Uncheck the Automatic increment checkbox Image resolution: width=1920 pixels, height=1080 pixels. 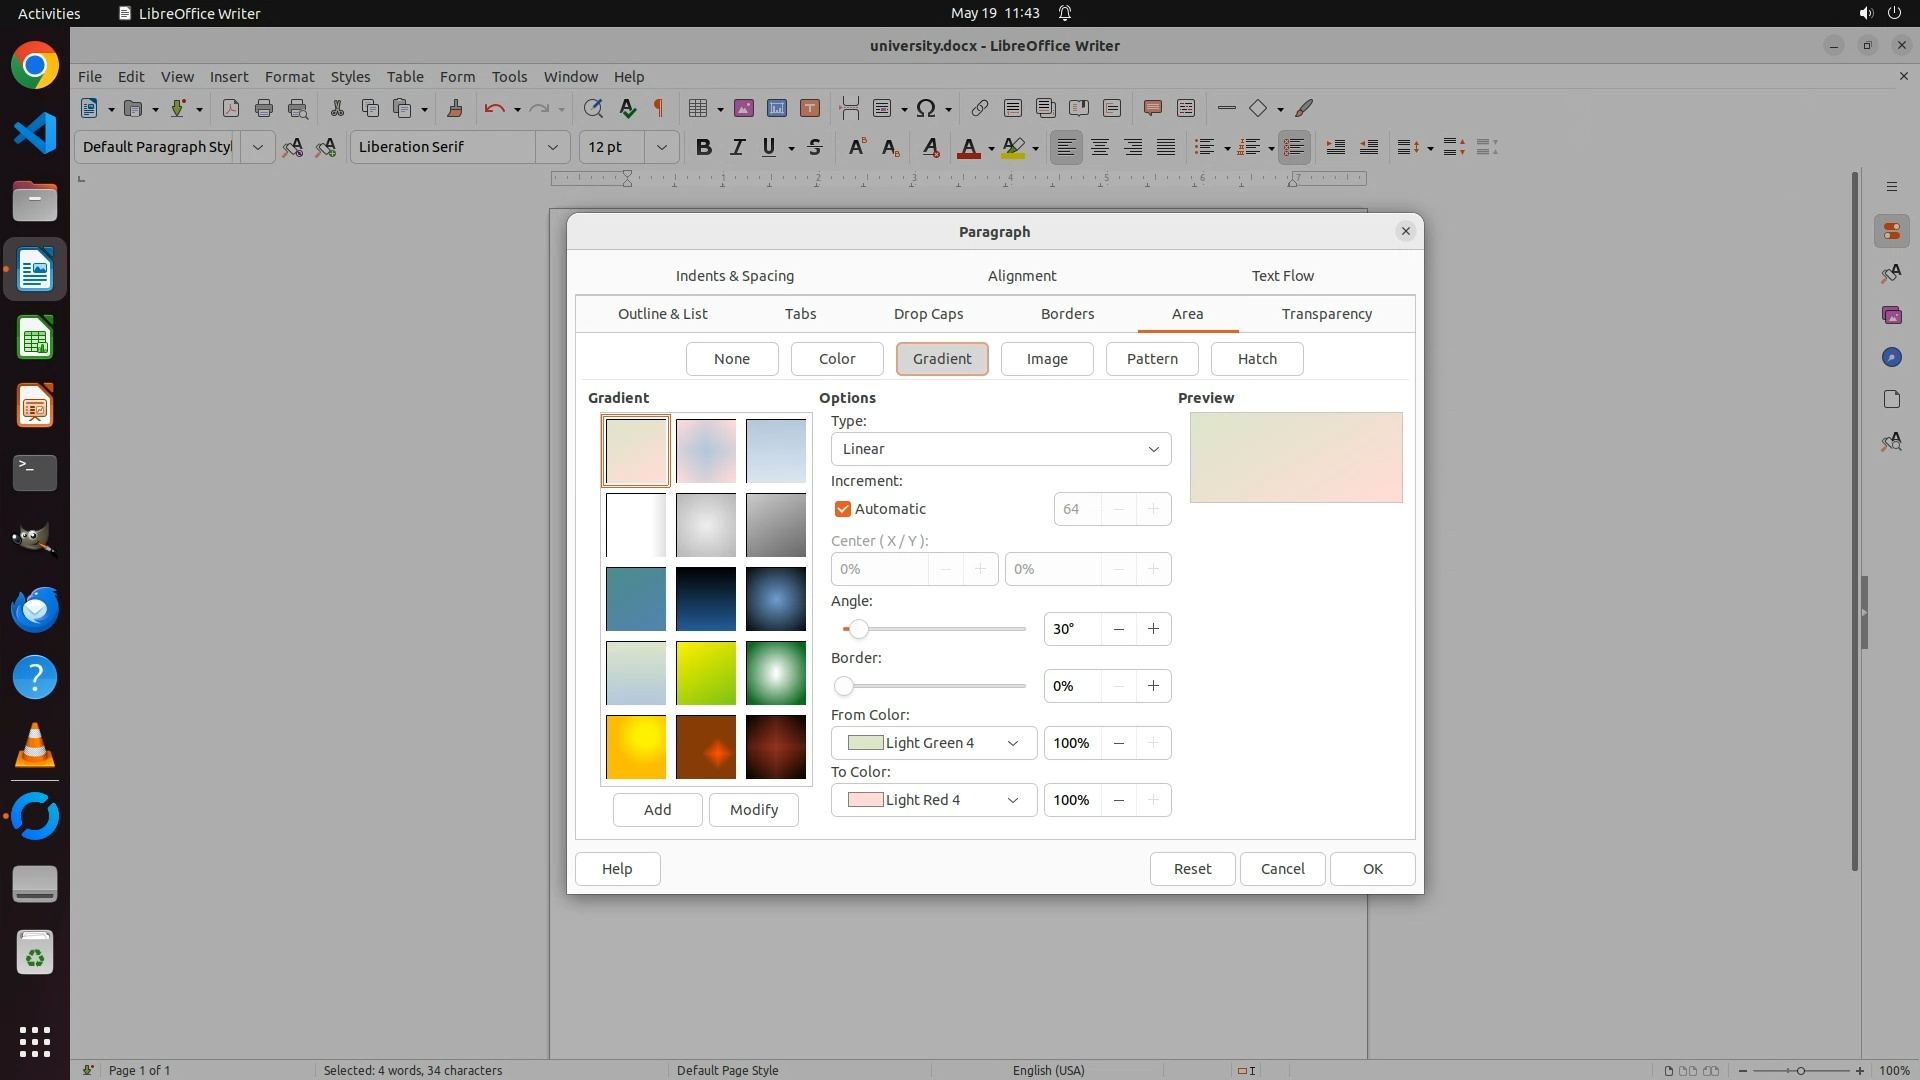(843, 509)
